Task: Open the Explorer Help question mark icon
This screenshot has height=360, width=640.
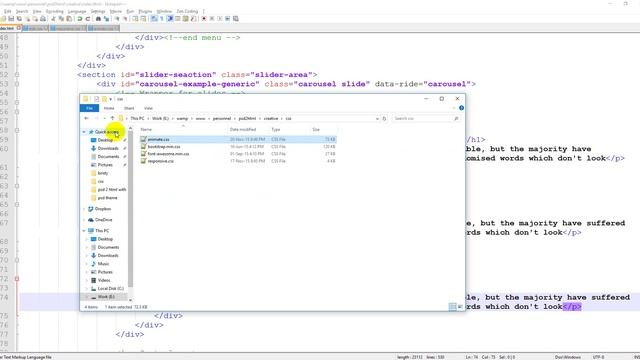Action: (x=461, y=108)
